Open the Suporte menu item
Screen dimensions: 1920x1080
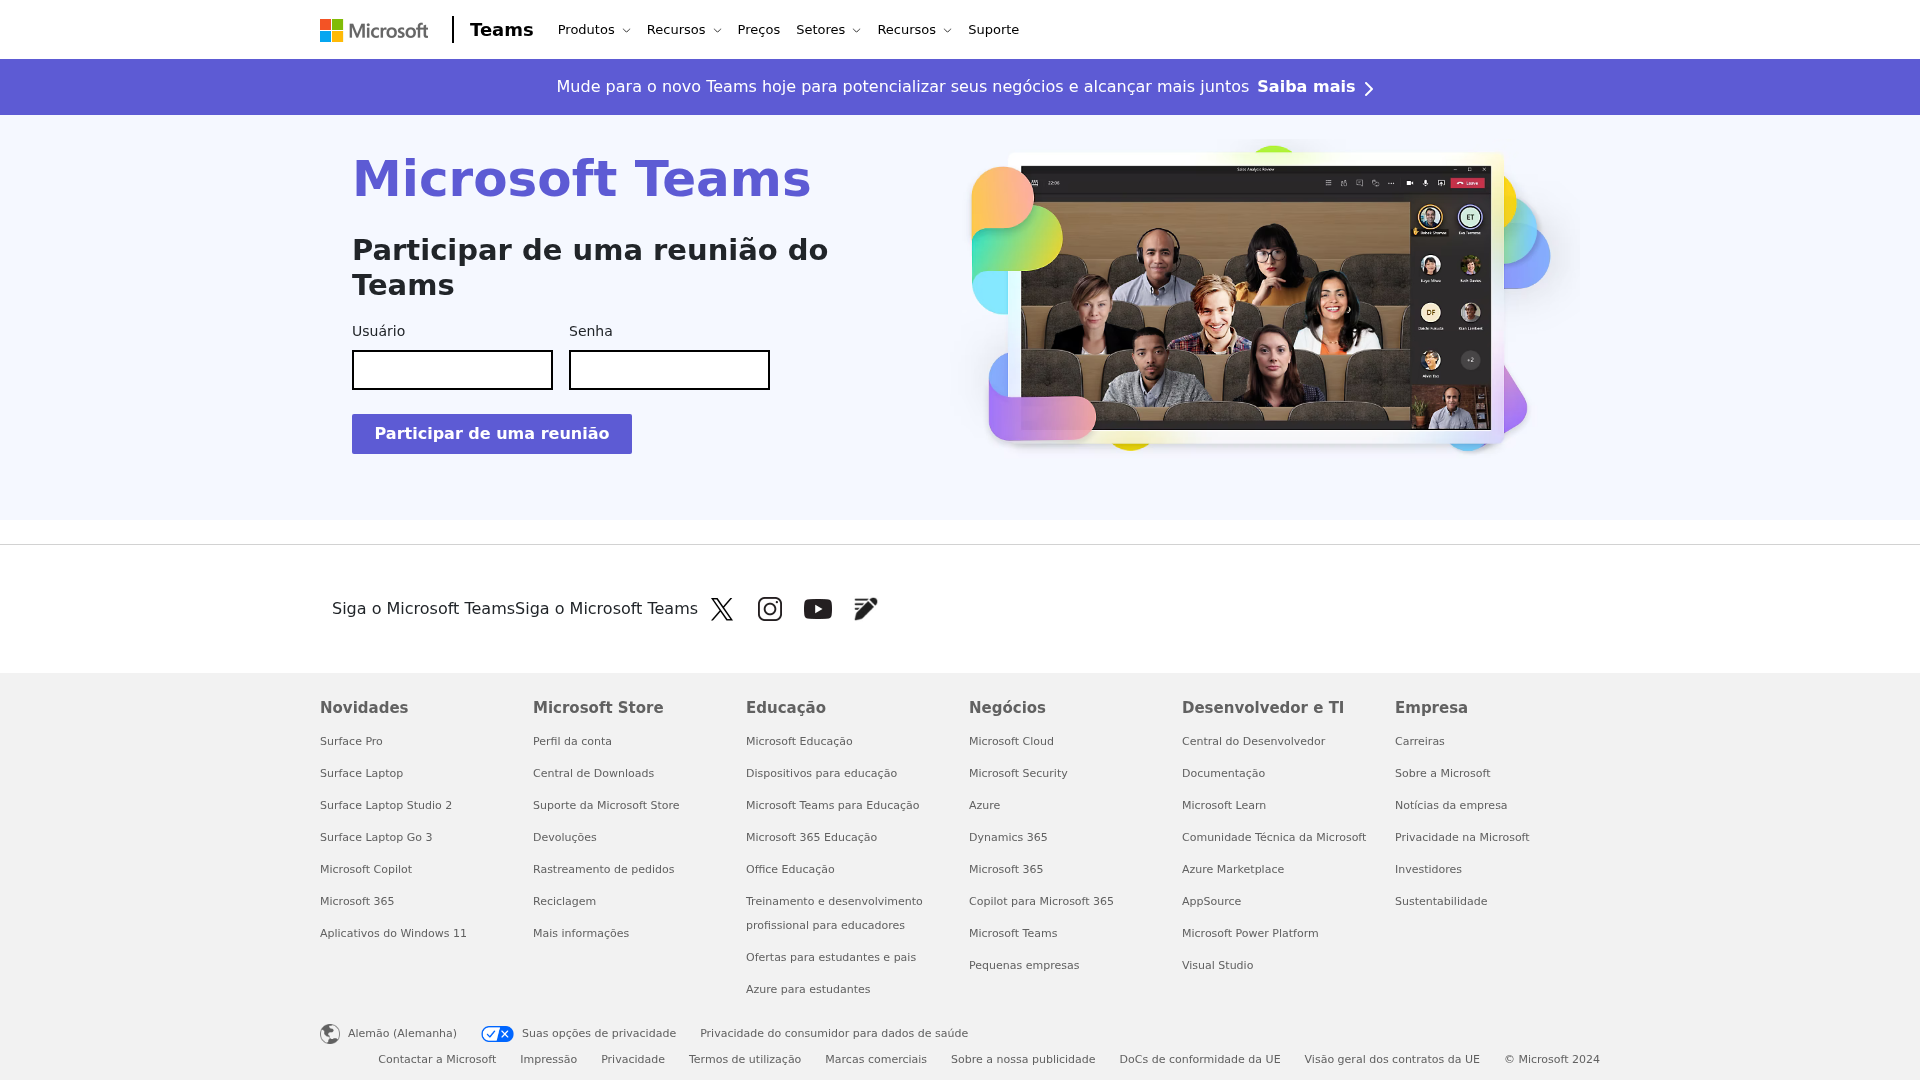[x=993, y=30]
